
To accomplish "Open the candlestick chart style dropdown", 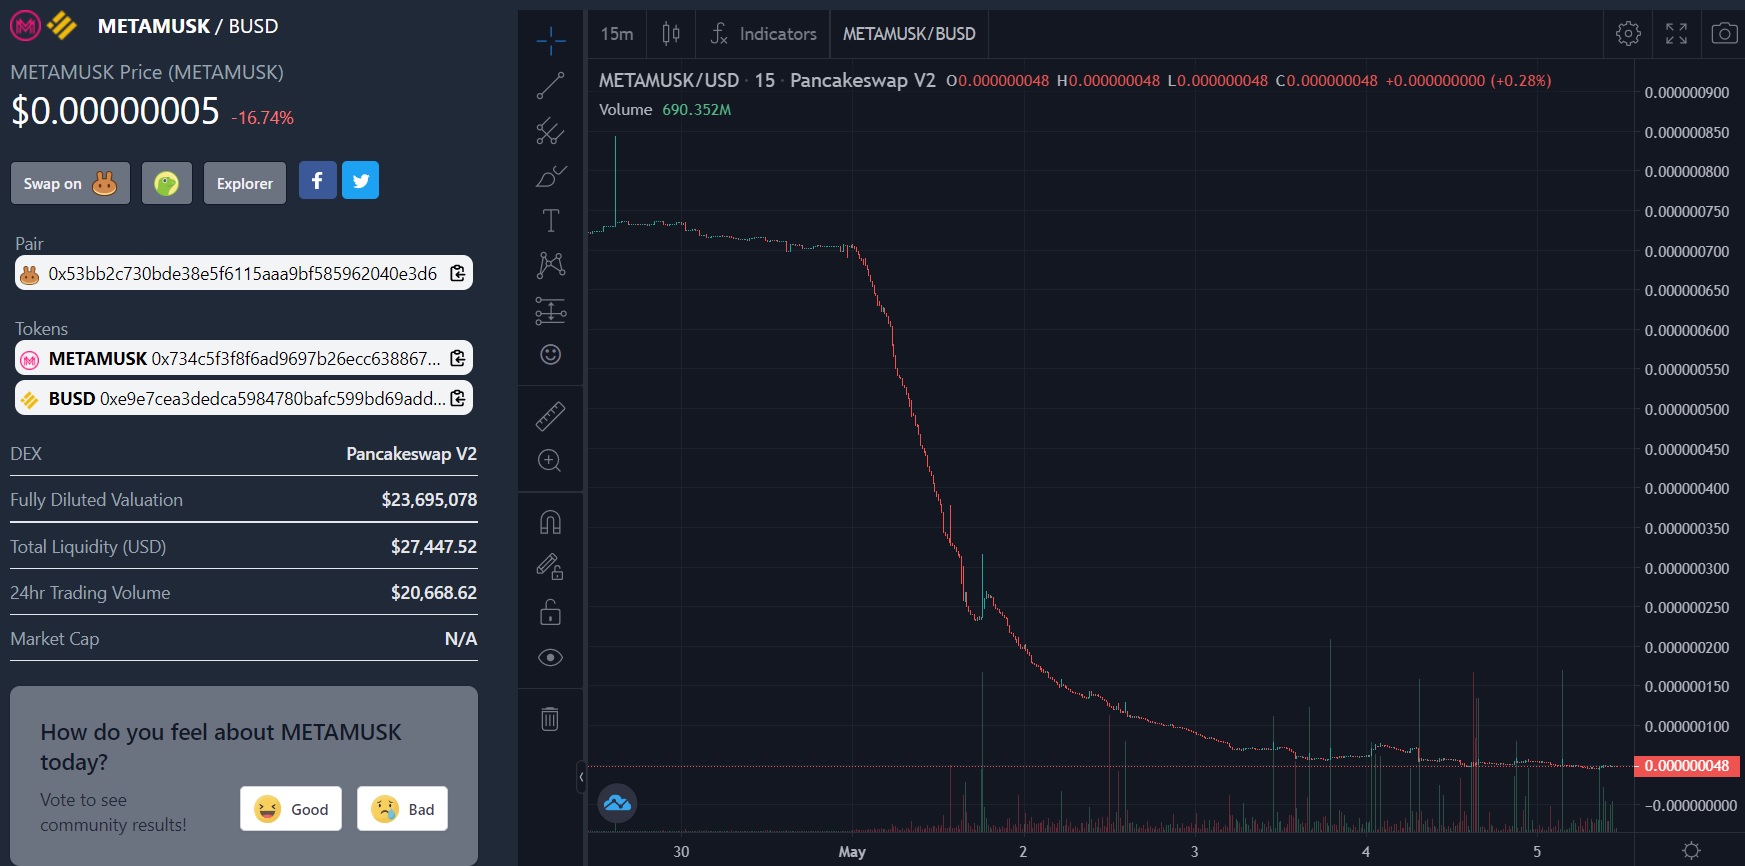I will coord(671,34).
